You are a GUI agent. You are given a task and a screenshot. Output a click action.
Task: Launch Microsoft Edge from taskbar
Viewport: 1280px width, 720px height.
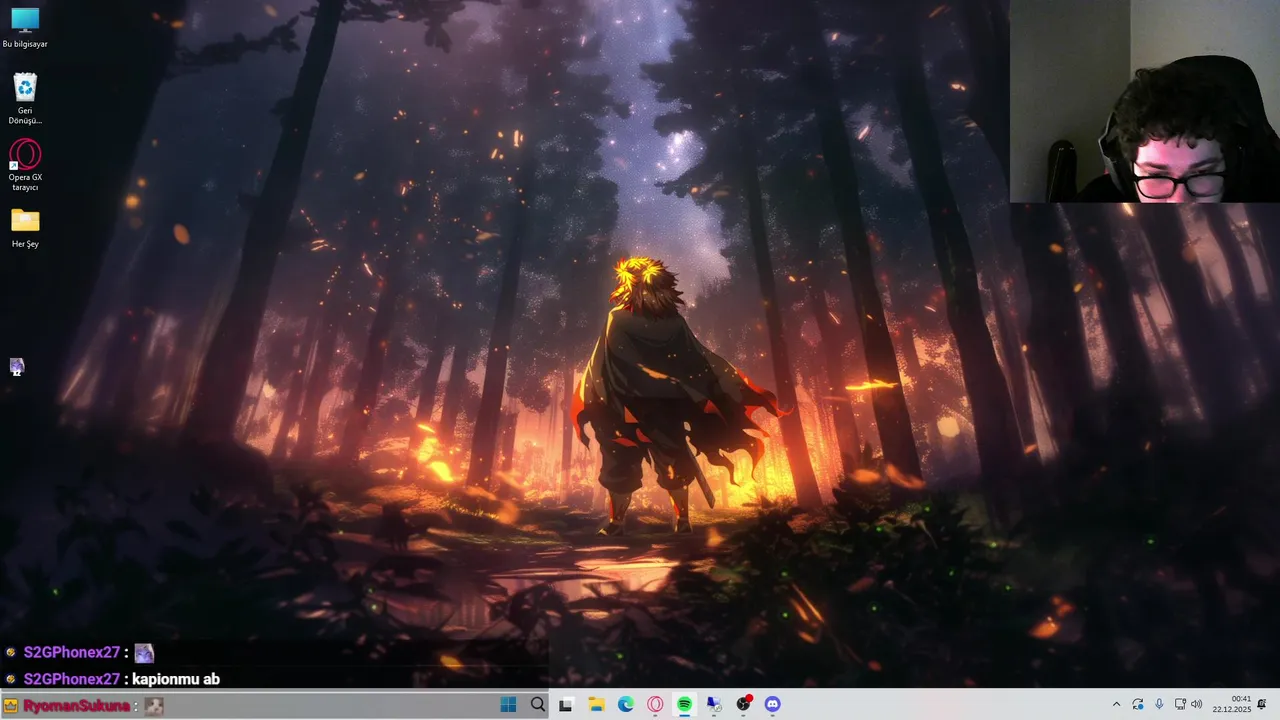[626, 704]
